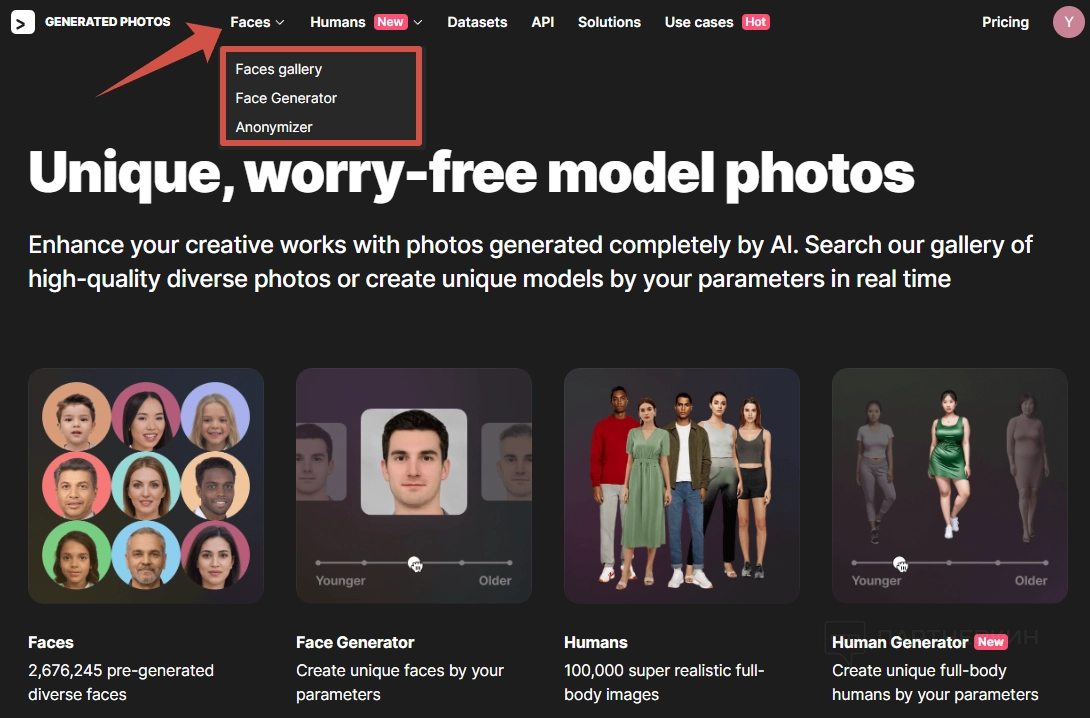1090x718 pixels.
Task: Click the Generated Photos logo icon
Action: tap(22, 22)
